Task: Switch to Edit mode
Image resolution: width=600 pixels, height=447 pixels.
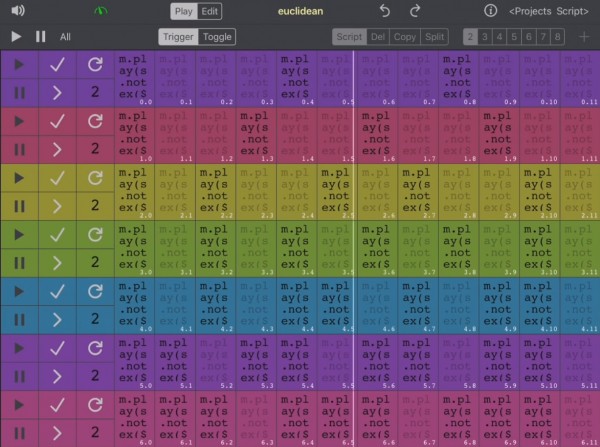Action: pyautogui.click(x=209, y=11)
